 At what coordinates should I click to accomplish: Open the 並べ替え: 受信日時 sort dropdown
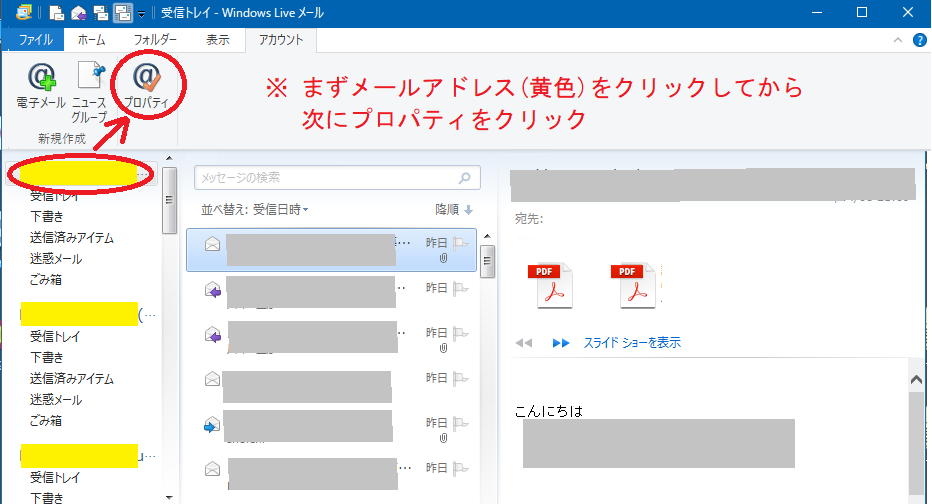(254, 209)
